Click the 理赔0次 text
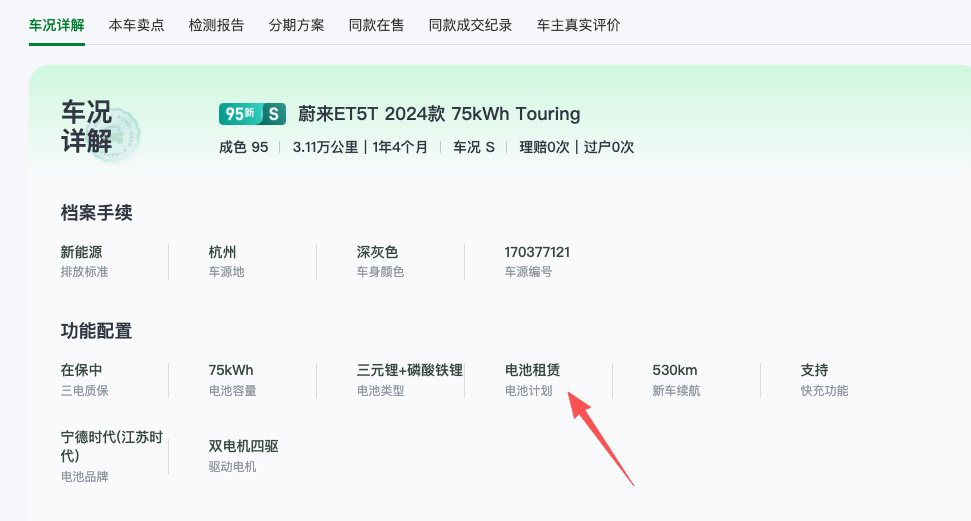971x521 pixels. click(x=544, y=147)
